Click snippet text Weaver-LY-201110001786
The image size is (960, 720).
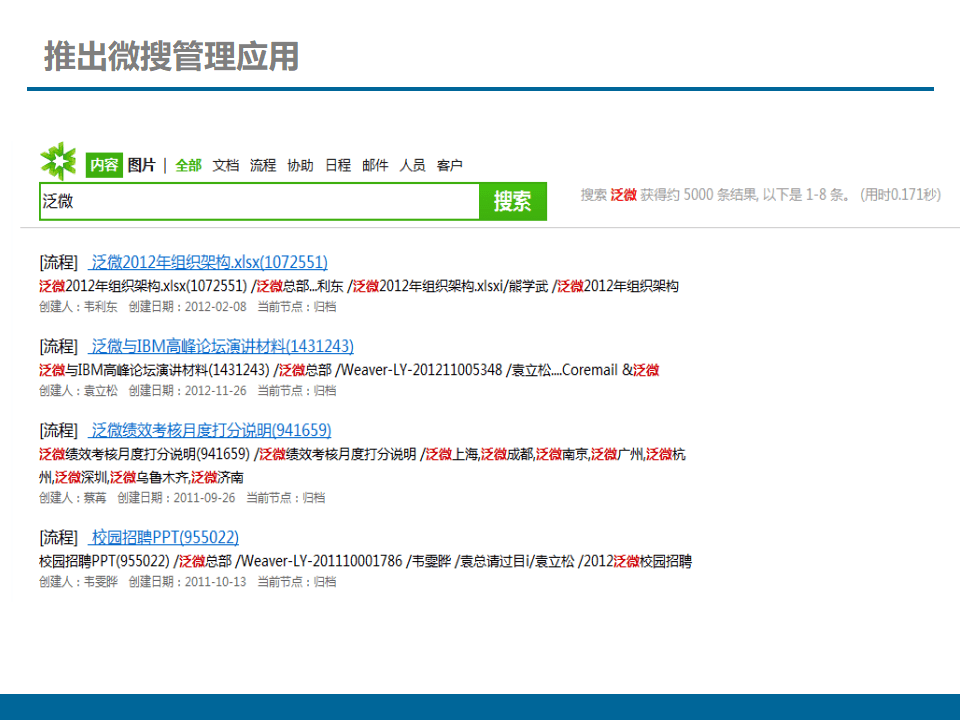321,561
